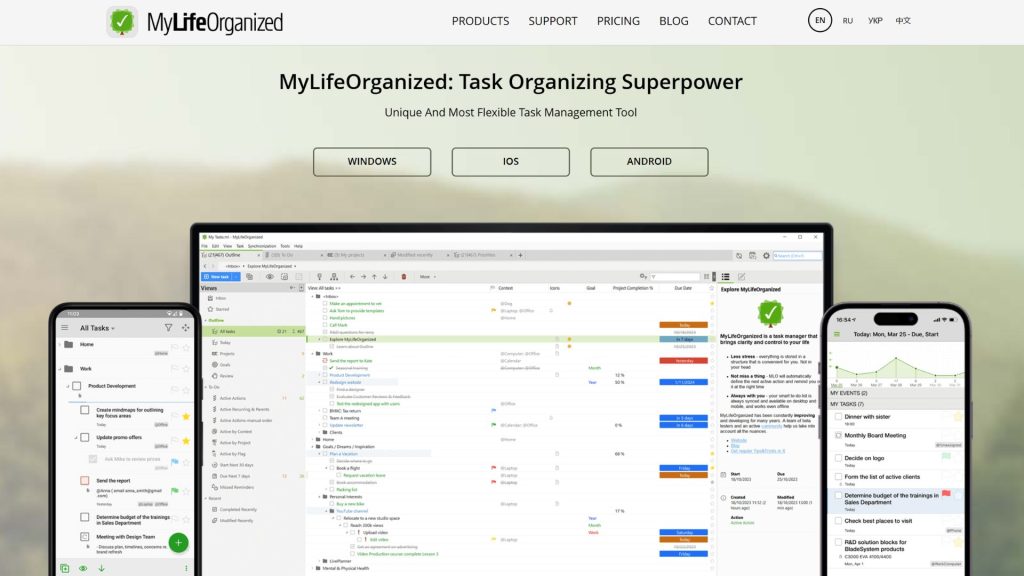Collapse the Work folder in desktop outline
This screenshot has height=576, width=1024.
tap(313, 353)
